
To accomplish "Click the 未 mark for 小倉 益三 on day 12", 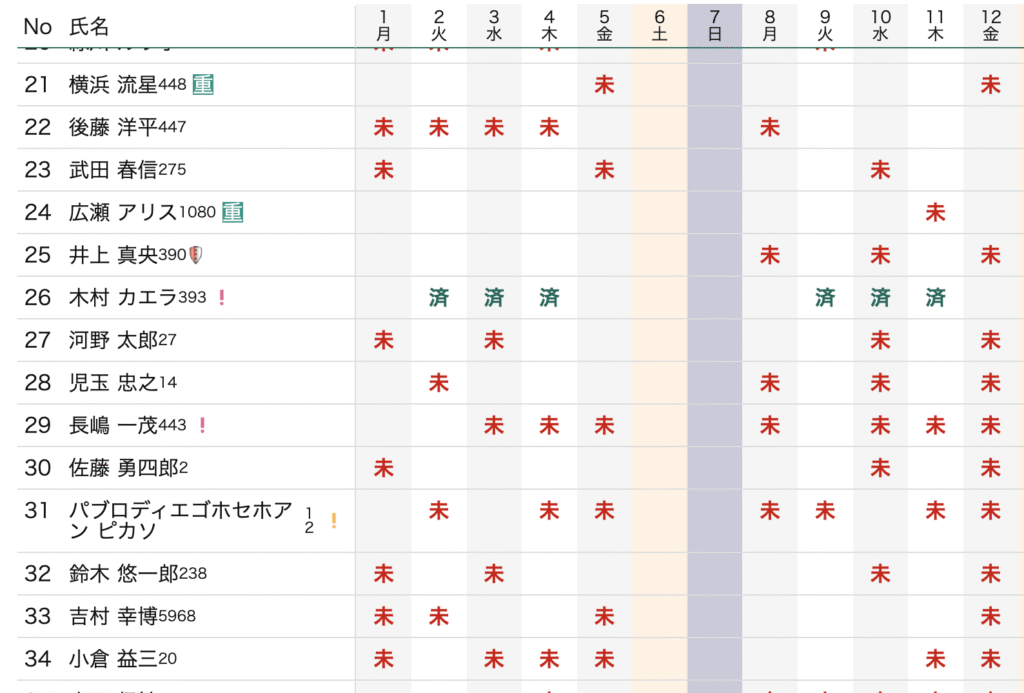I will click(x=990, y=659).
